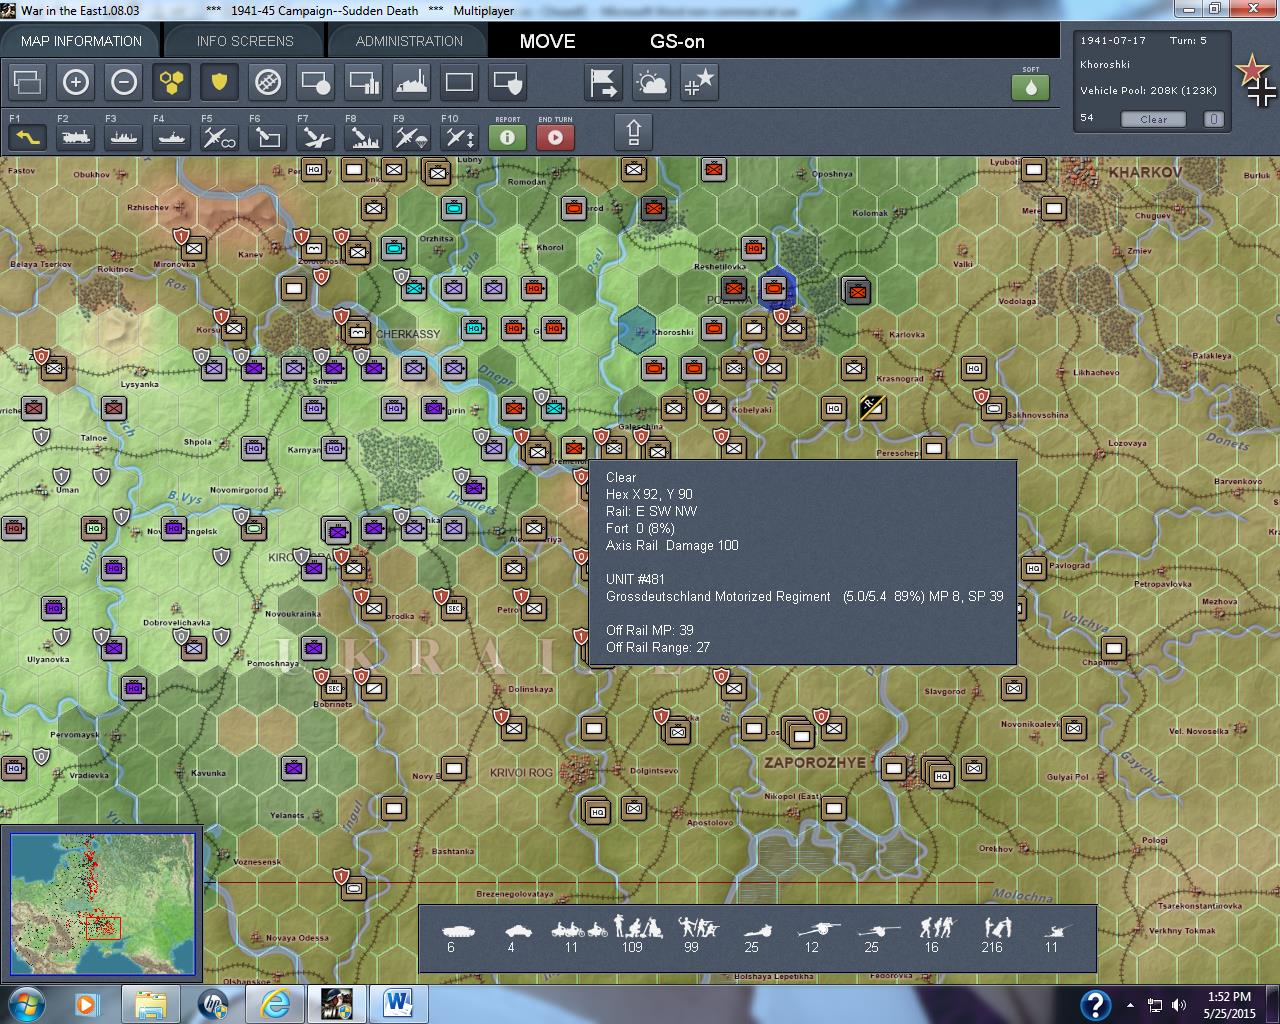Image resolution: width=1280 pixels, height=1024 pixels.
Task: Zoom in on the map
Action: [x=76, y=82]
